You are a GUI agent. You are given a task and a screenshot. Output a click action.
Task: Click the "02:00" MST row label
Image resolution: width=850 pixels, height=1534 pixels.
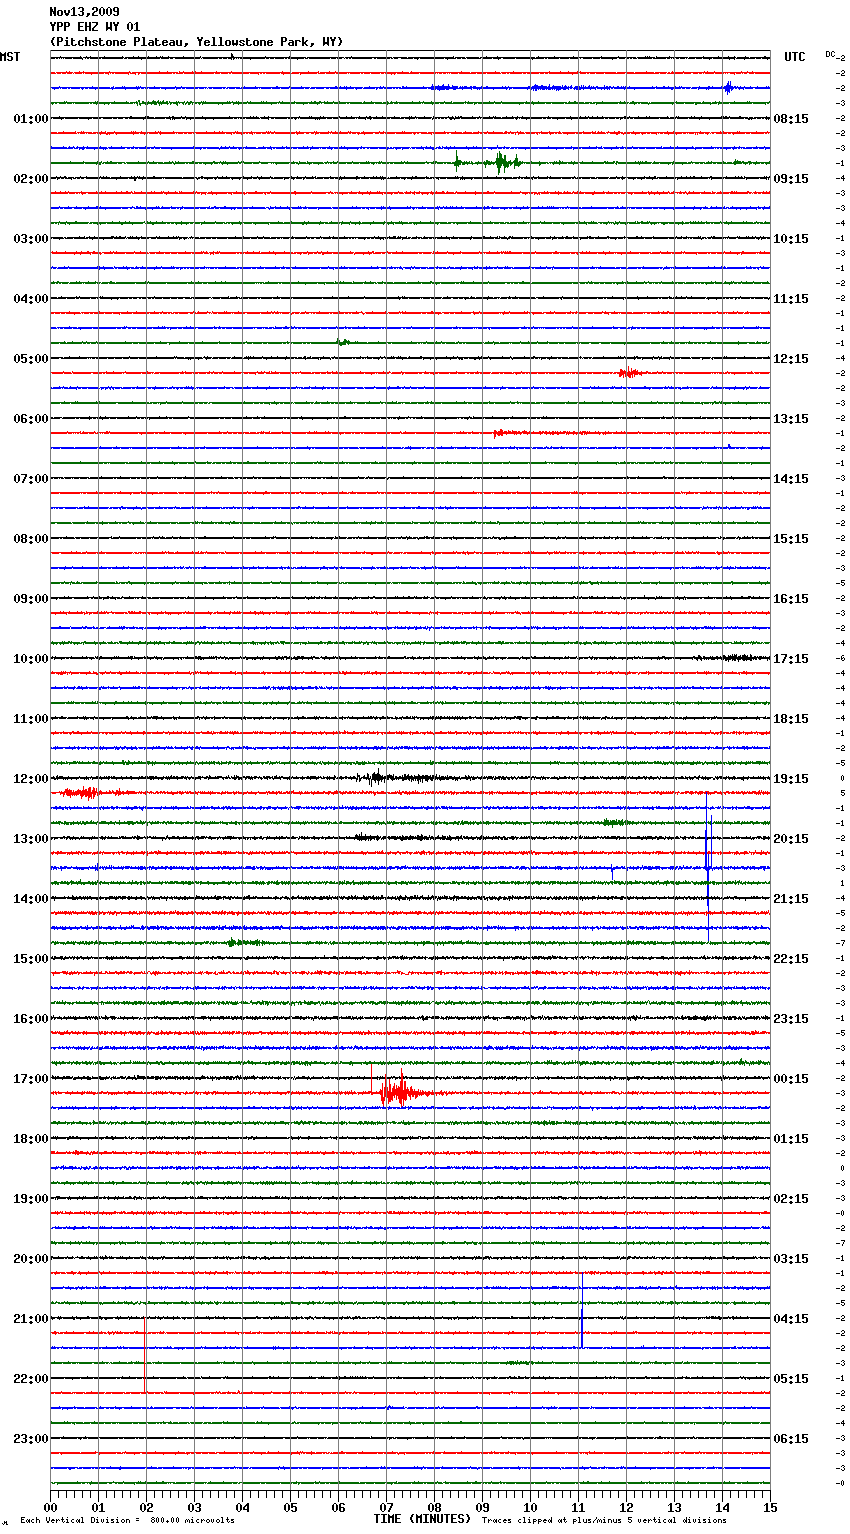coord(31,179)
